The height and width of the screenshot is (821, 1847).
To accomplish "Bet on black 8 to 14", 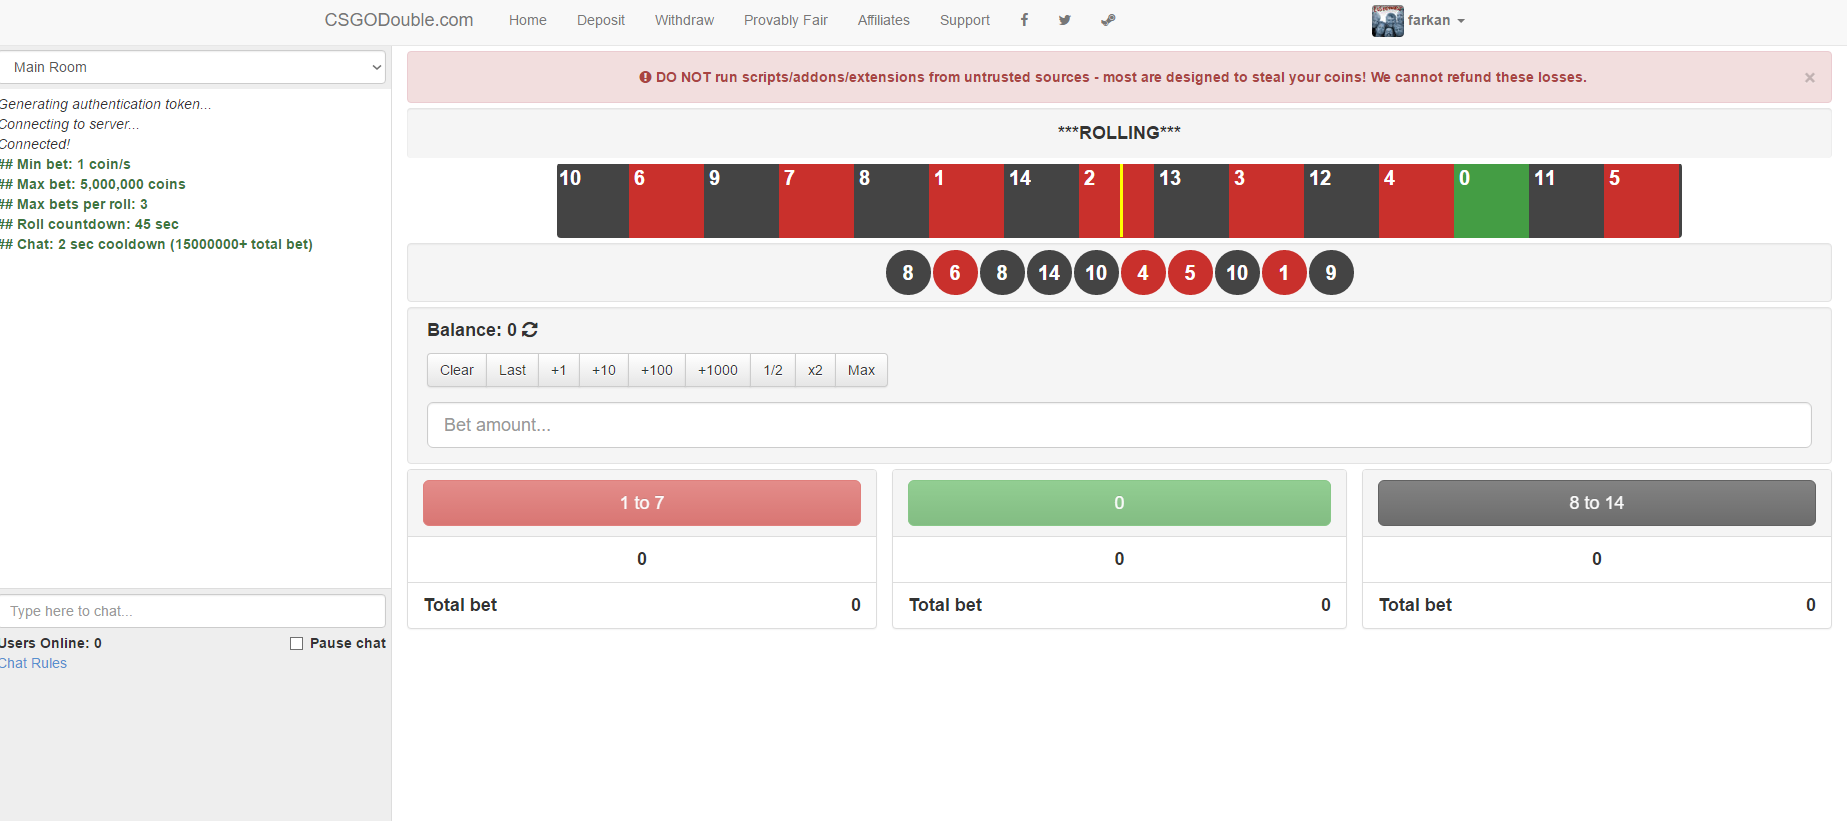I will point(1596,503).
